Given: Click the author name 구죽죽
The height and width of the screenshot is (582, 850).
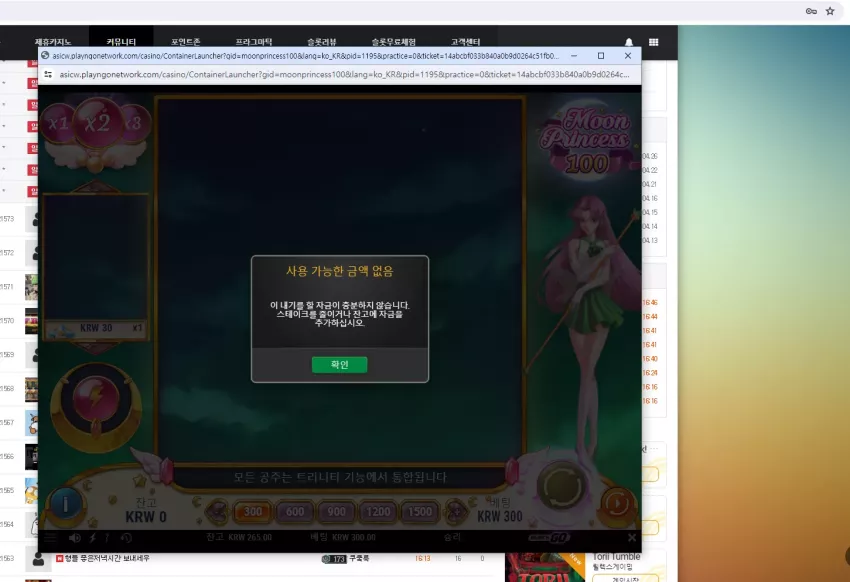Looking at the screenshot, I should click(x=359, y=558).
